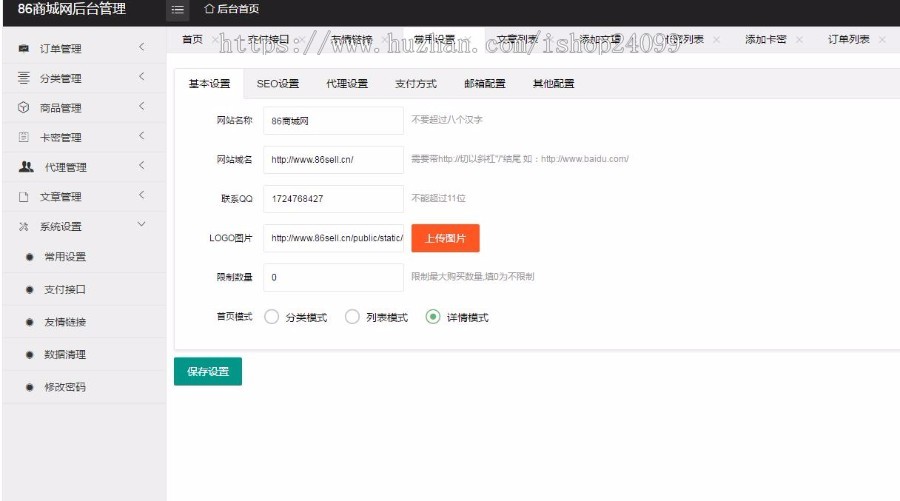Click the 上传图片 upload button

[445, 238]
